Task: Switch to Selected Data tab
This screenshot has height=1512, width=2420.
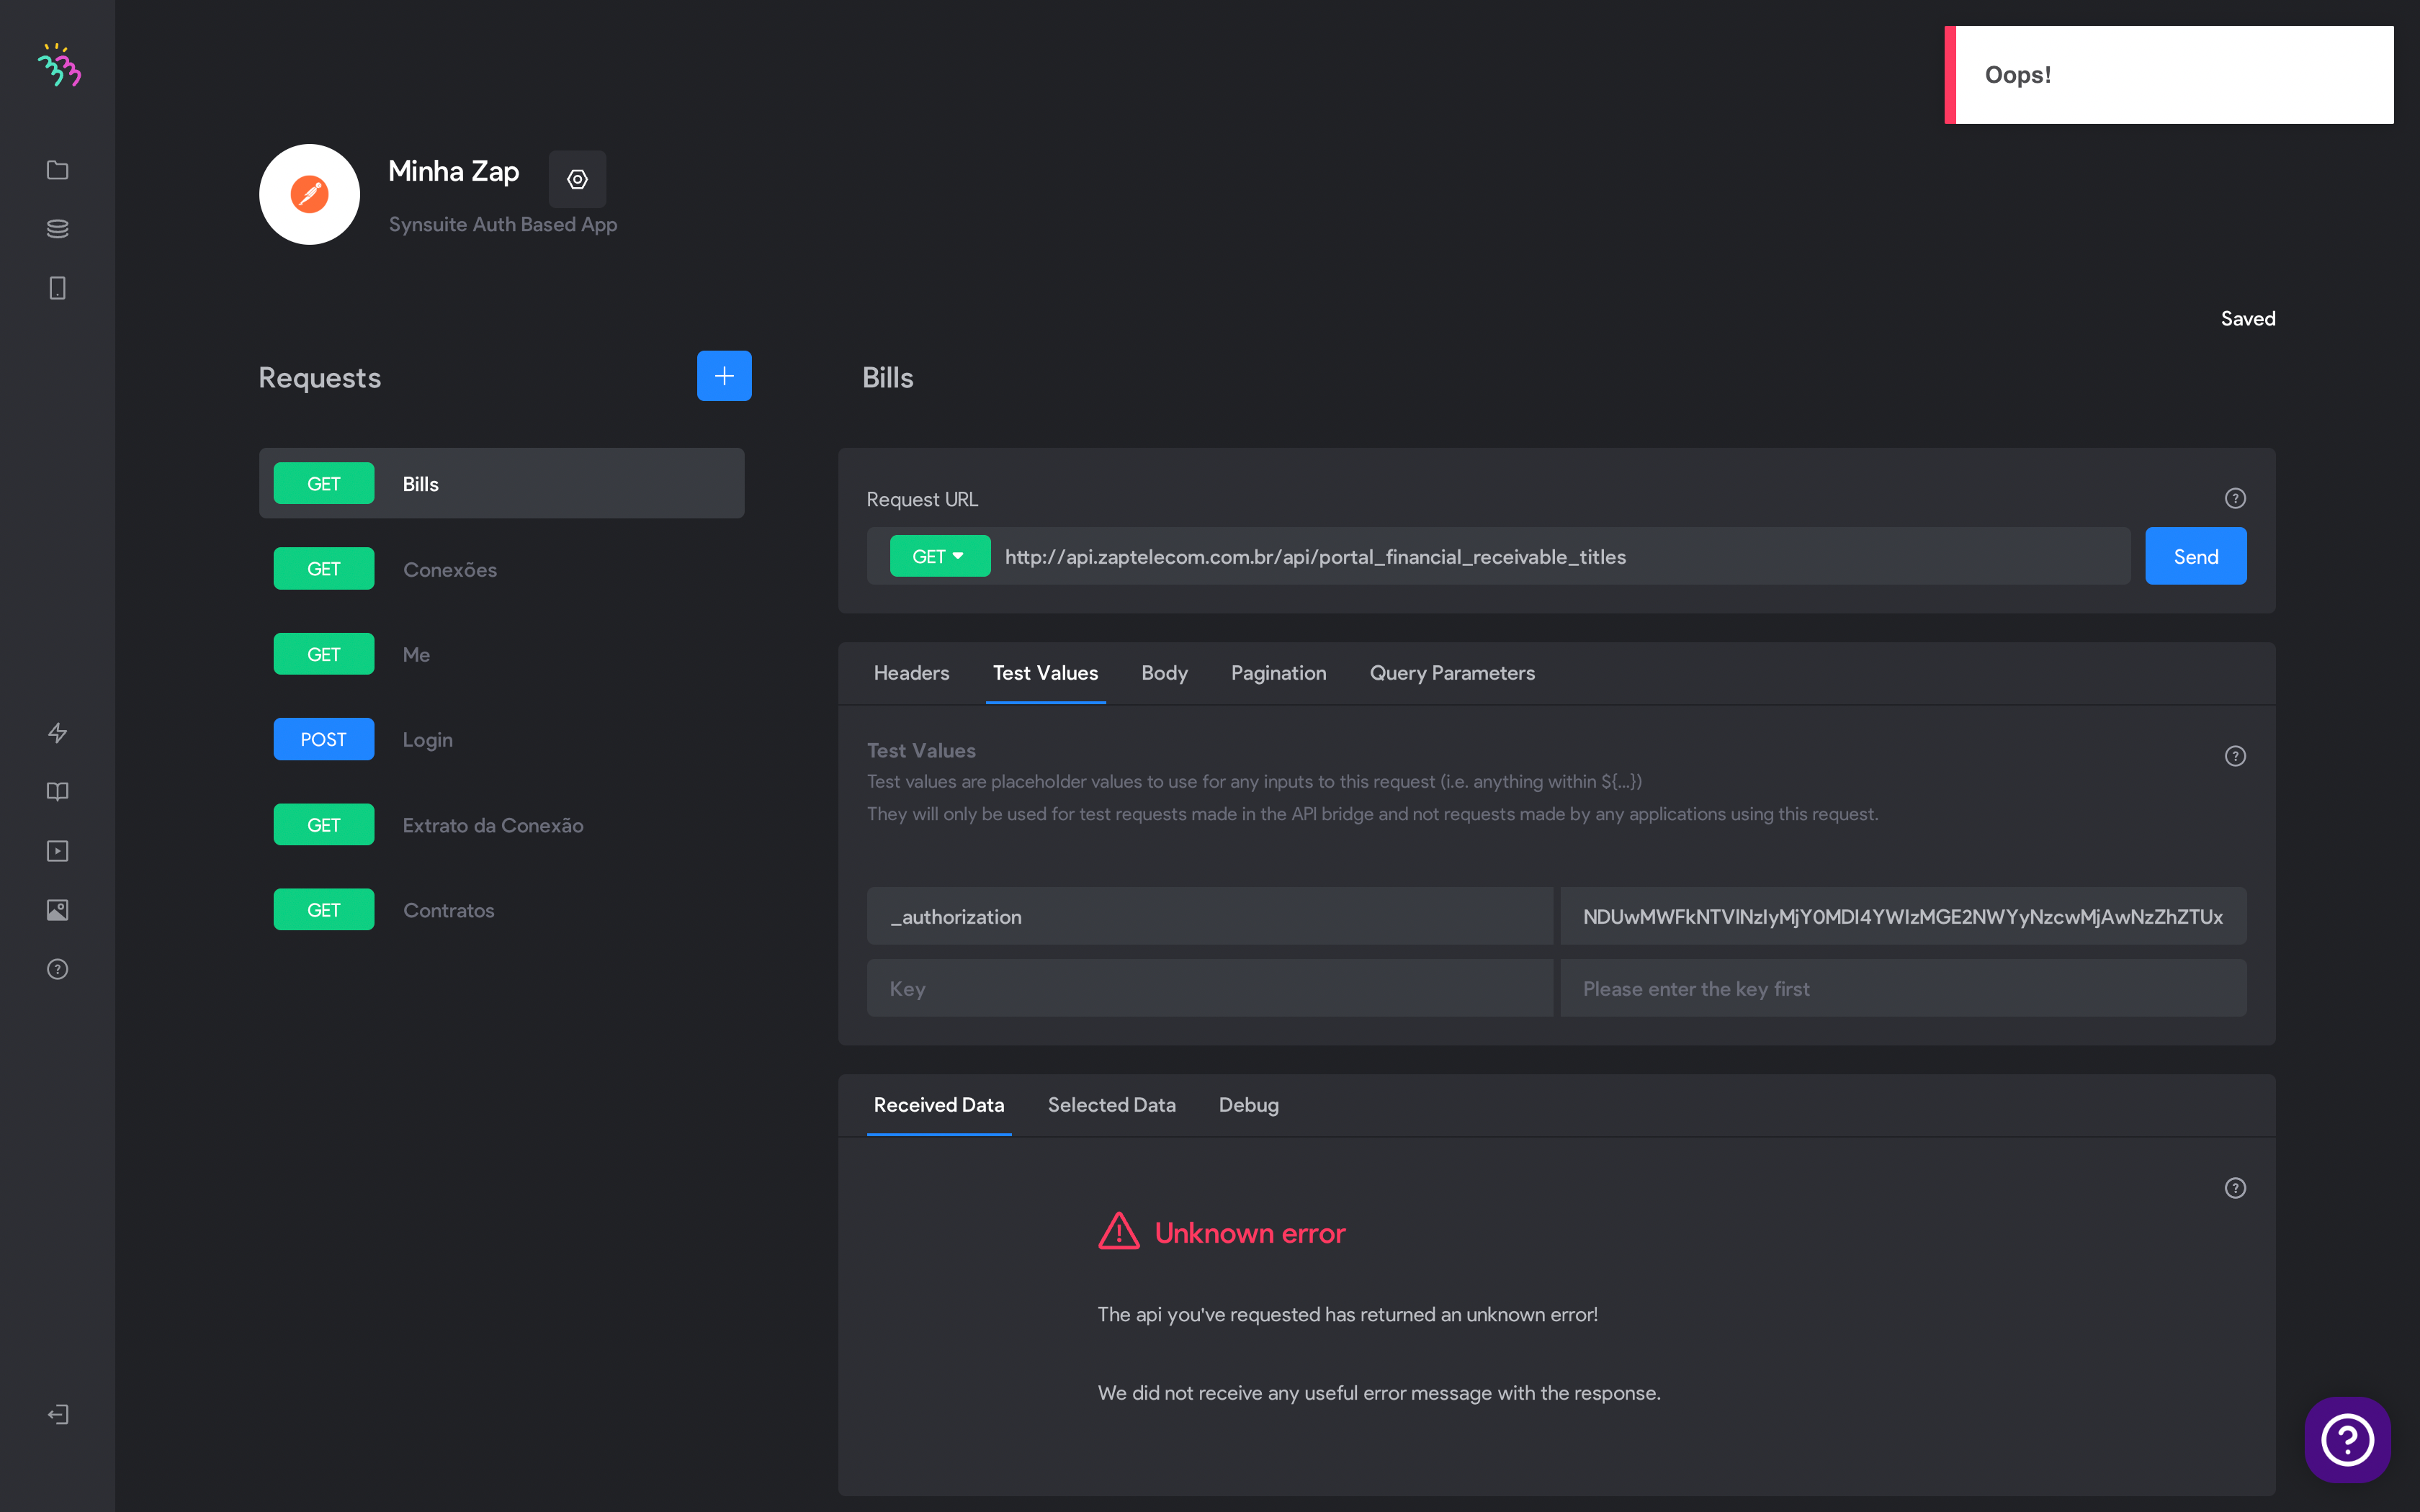Action: click(x=1111, y=1105)
